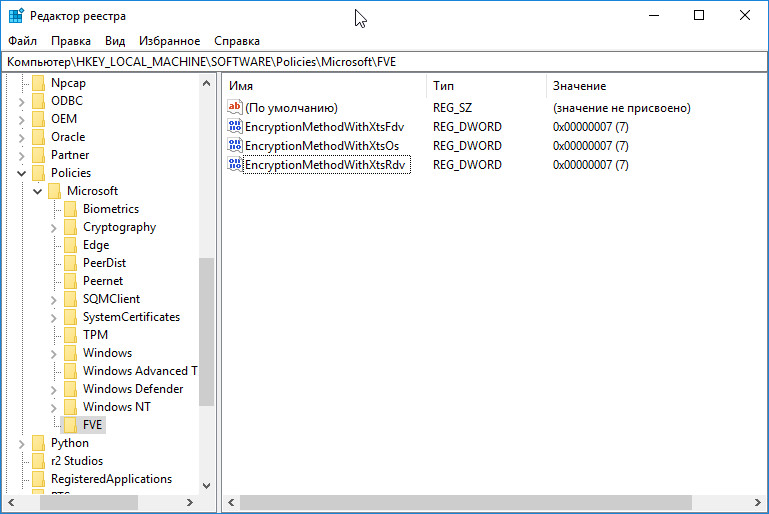Expand the Cryptography tree node
Screen dimensions: 769x514
click(x=54, y=227)
